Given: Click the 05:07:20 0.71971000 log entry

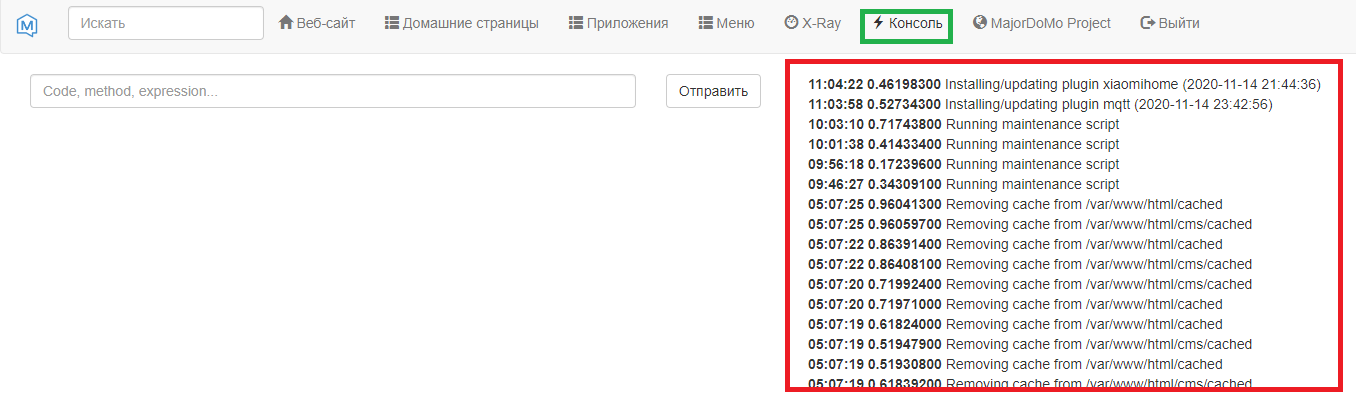Looking at the screenshot, I should click(x=1016, y=304).
